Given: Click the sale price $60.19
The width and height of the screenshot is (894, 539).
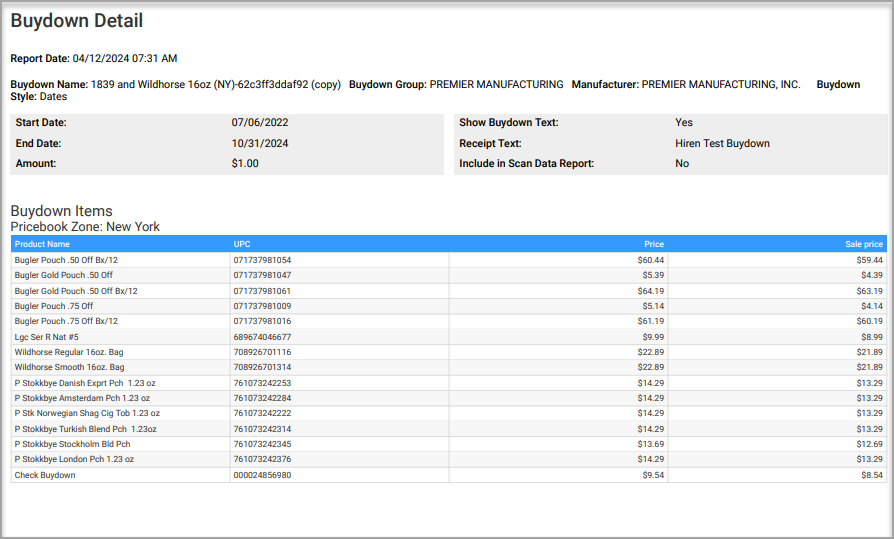Looking at the screenshot, I should coord(869,321).
